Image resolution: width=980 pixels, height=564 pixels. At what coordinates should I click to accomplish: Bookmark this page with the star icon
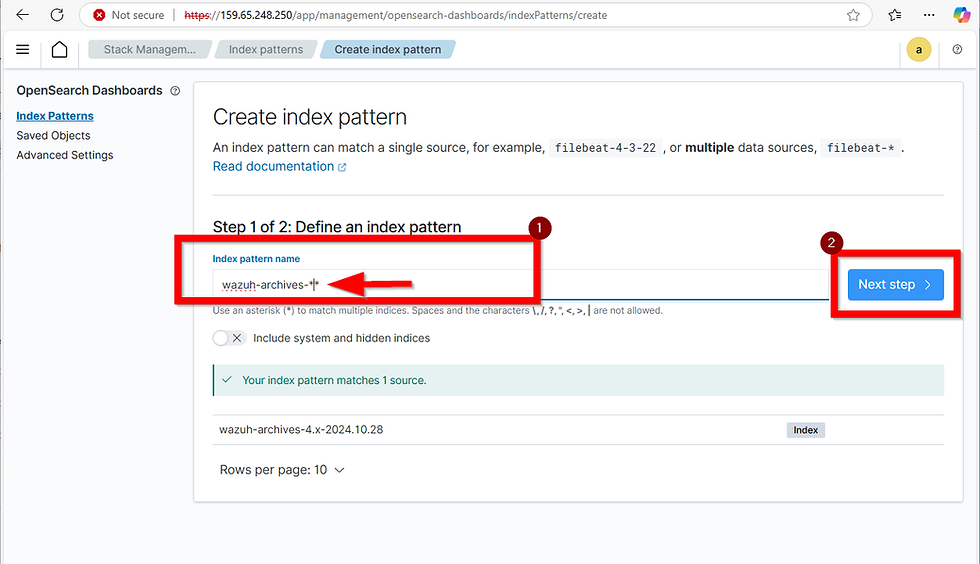click(x=853, y=15)
